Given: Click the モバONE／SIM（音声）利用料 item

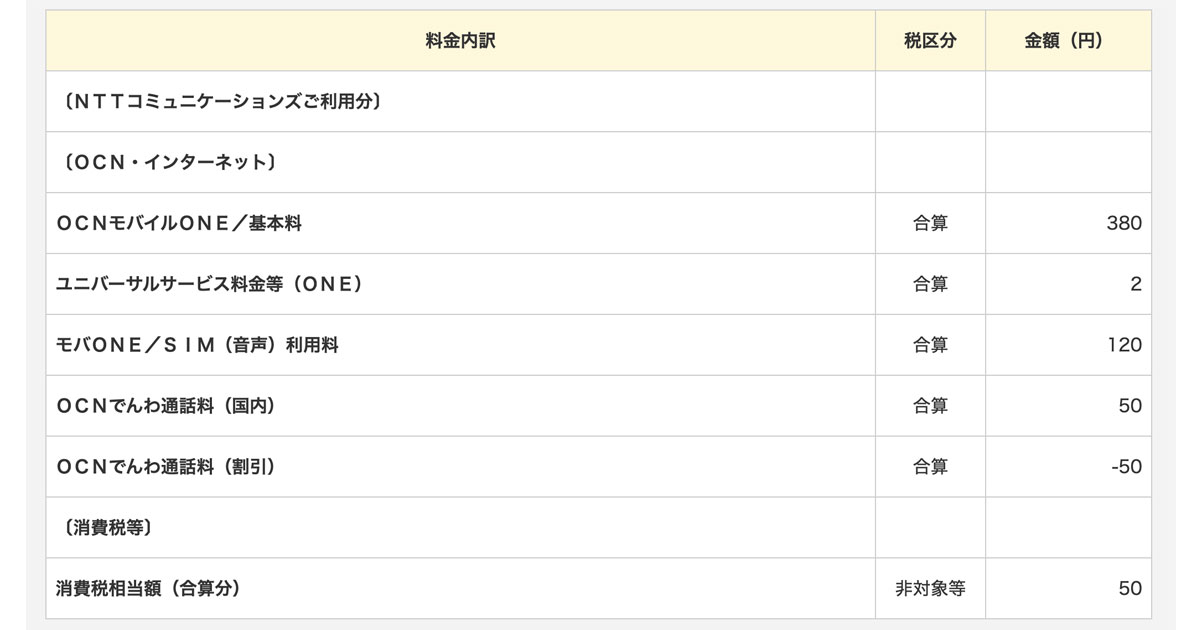Looking at the screenshot, I should (x=197, y=345).
